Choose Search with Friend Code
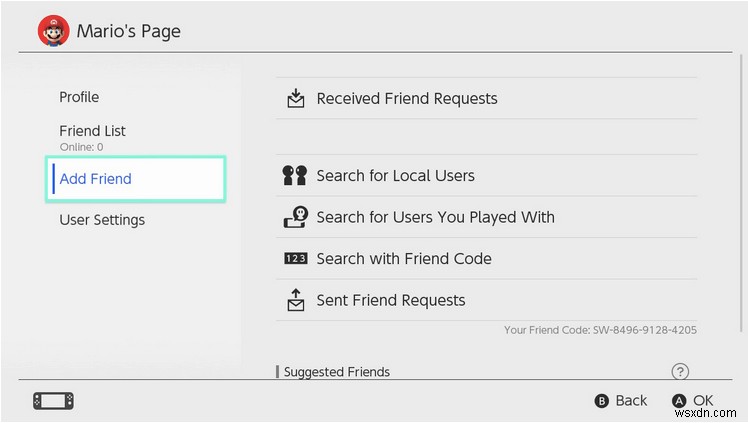748x423 pixels. [404, 259]
